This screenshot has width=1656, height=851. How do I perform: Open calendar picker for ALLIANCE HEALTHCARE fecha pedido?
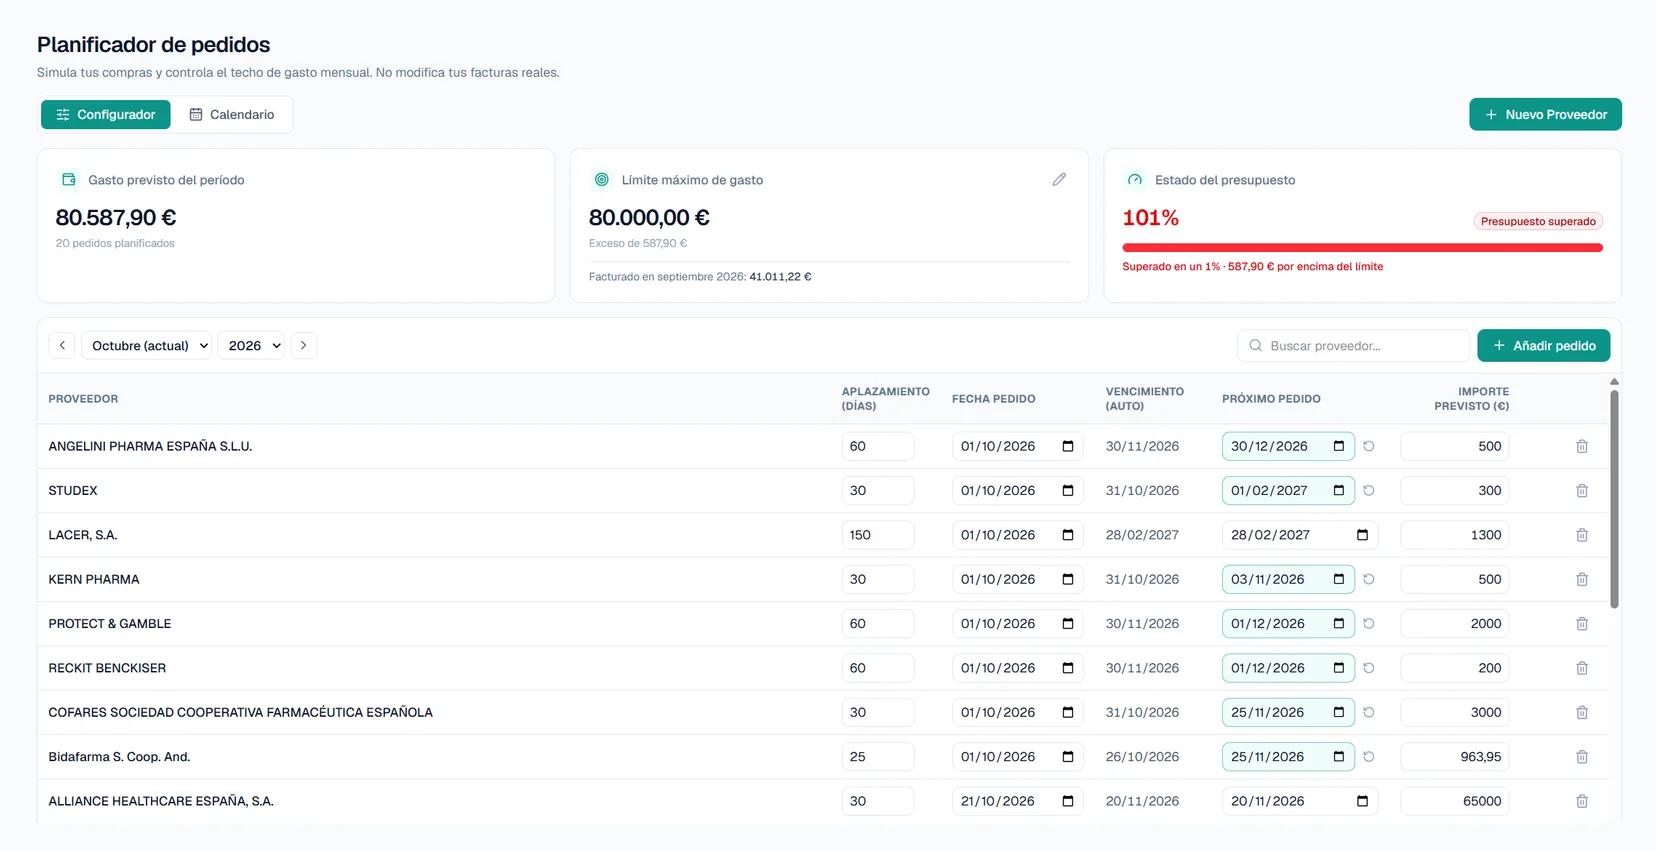coord(1068,801)
